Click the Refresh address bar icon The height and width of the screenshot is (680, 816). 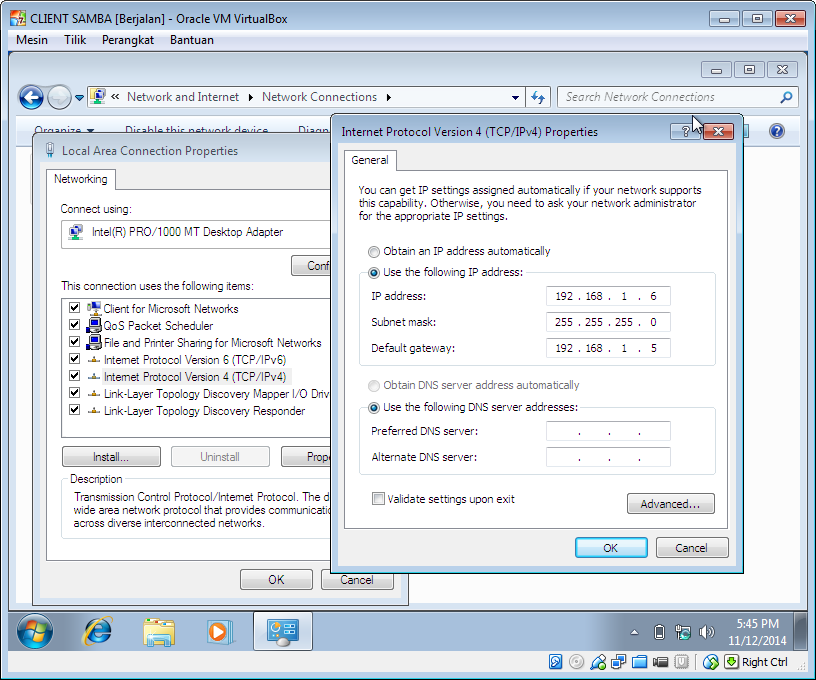tap(538, 97)
